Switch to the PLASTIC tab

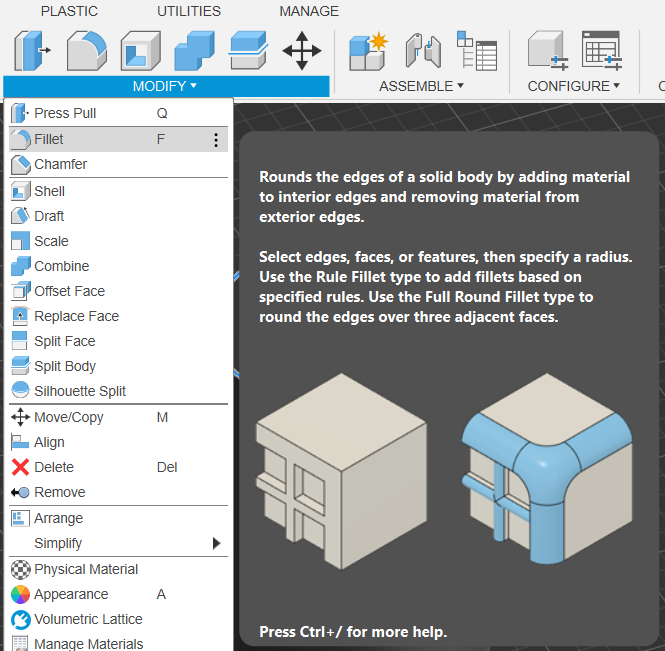point(69,12)
